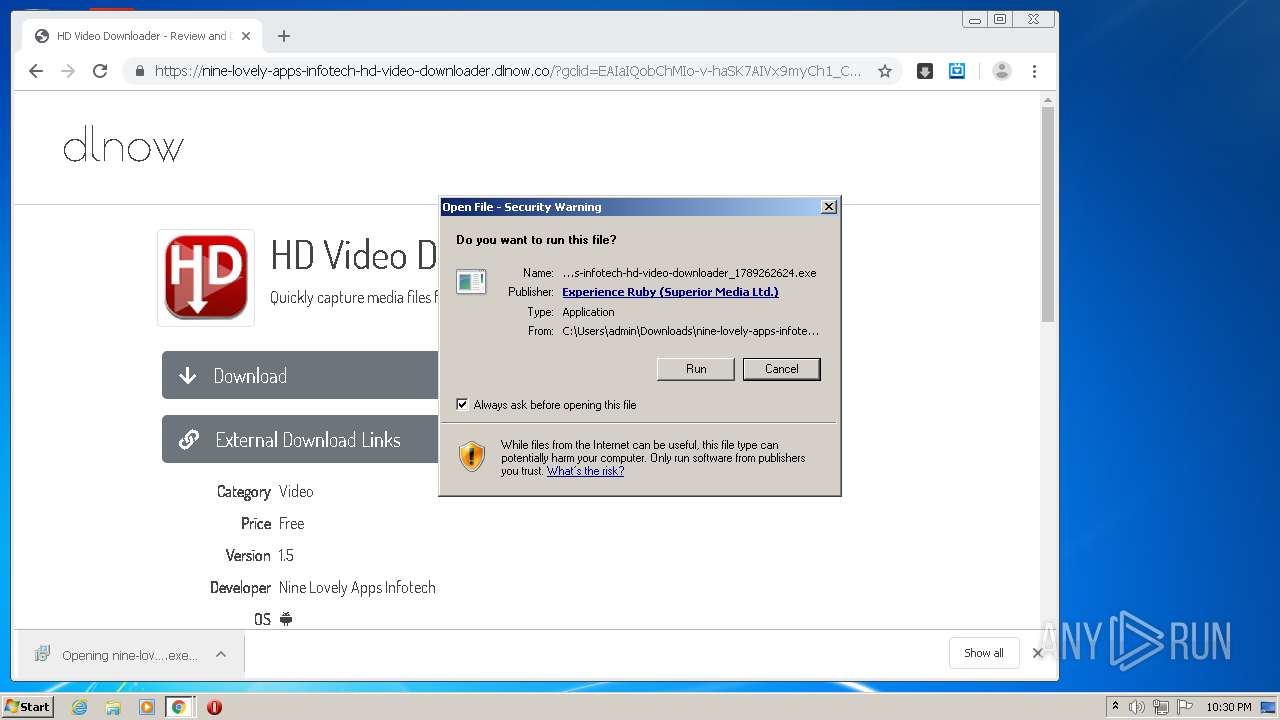Screen dimensions: 1280x720
Task: Close the Open File security warning dialog
Action: coord(828,207)
